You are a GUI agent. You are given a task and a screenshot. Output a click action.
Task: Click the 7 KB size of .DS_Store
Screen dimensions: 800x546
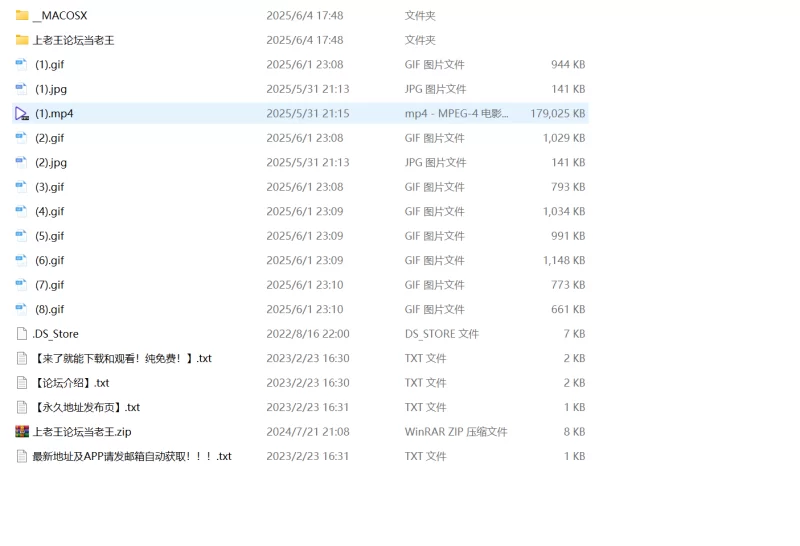[574, 334]
